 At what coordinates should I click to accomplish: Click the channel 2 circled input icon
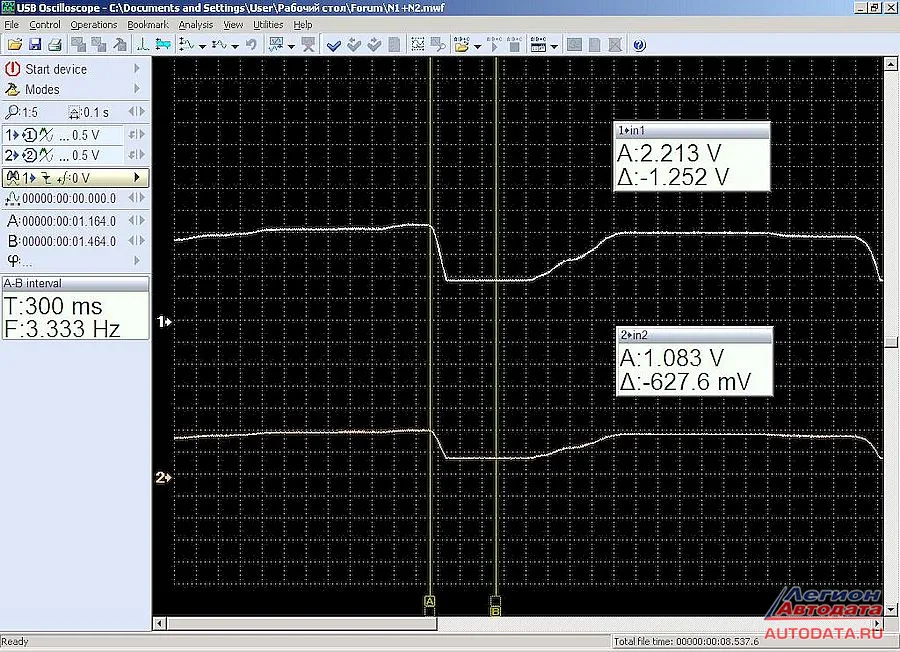pyautogui.click(x=29, y=155)
